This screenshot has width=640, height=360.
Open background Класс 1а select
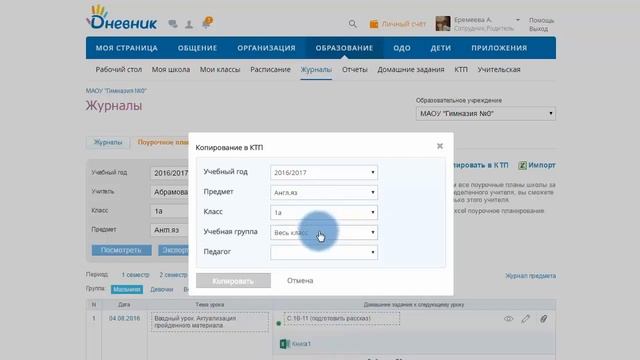tap(169, 211)
